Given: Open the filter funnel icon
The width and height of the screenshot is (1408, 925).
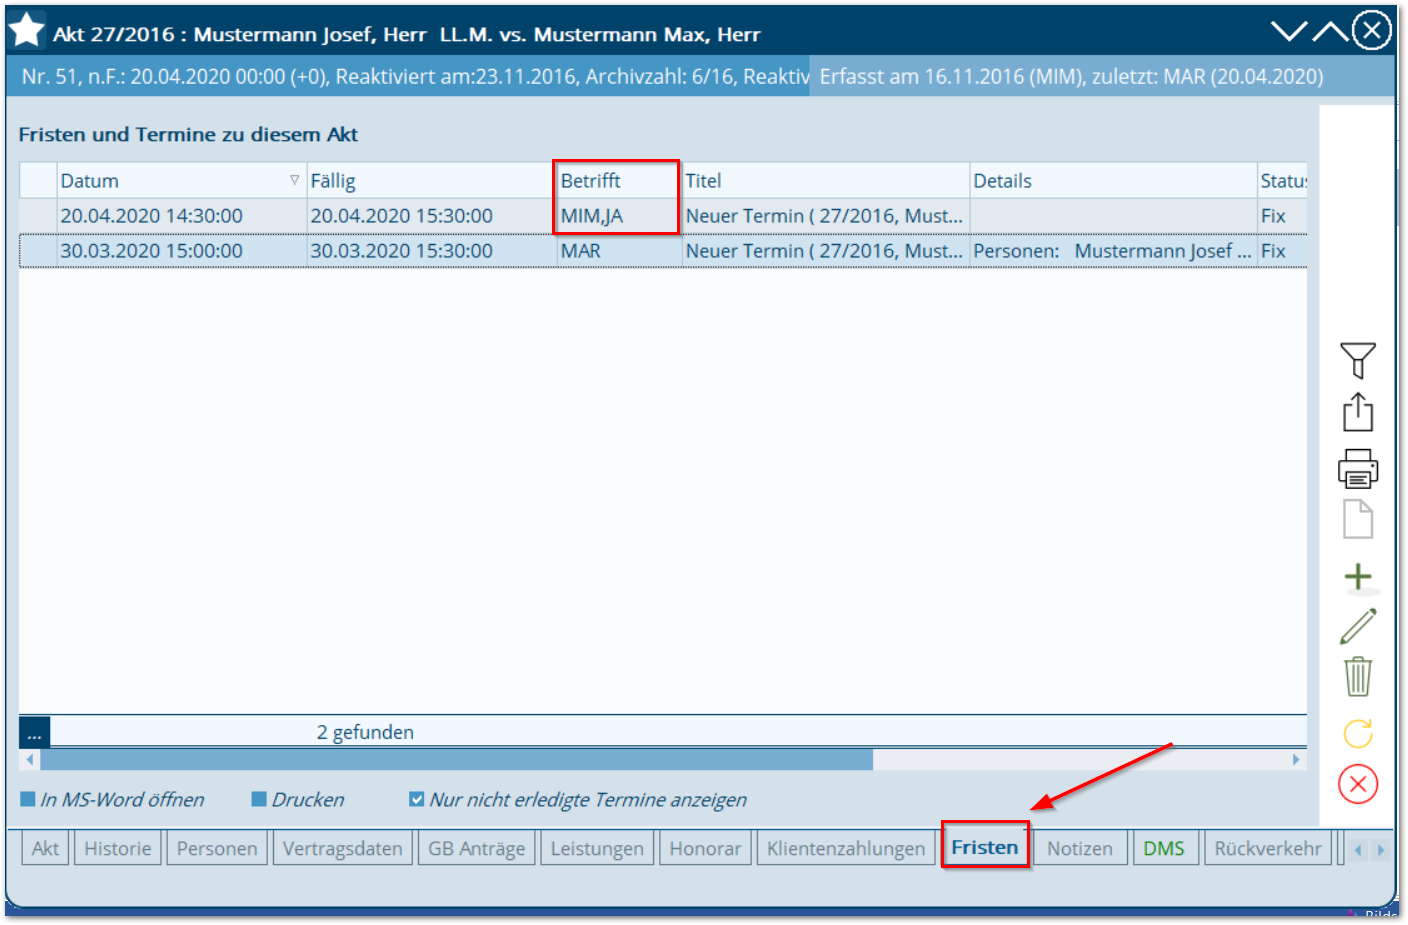Looking at the screenshot, I should pyautogui.click(x=1357, y=360).
